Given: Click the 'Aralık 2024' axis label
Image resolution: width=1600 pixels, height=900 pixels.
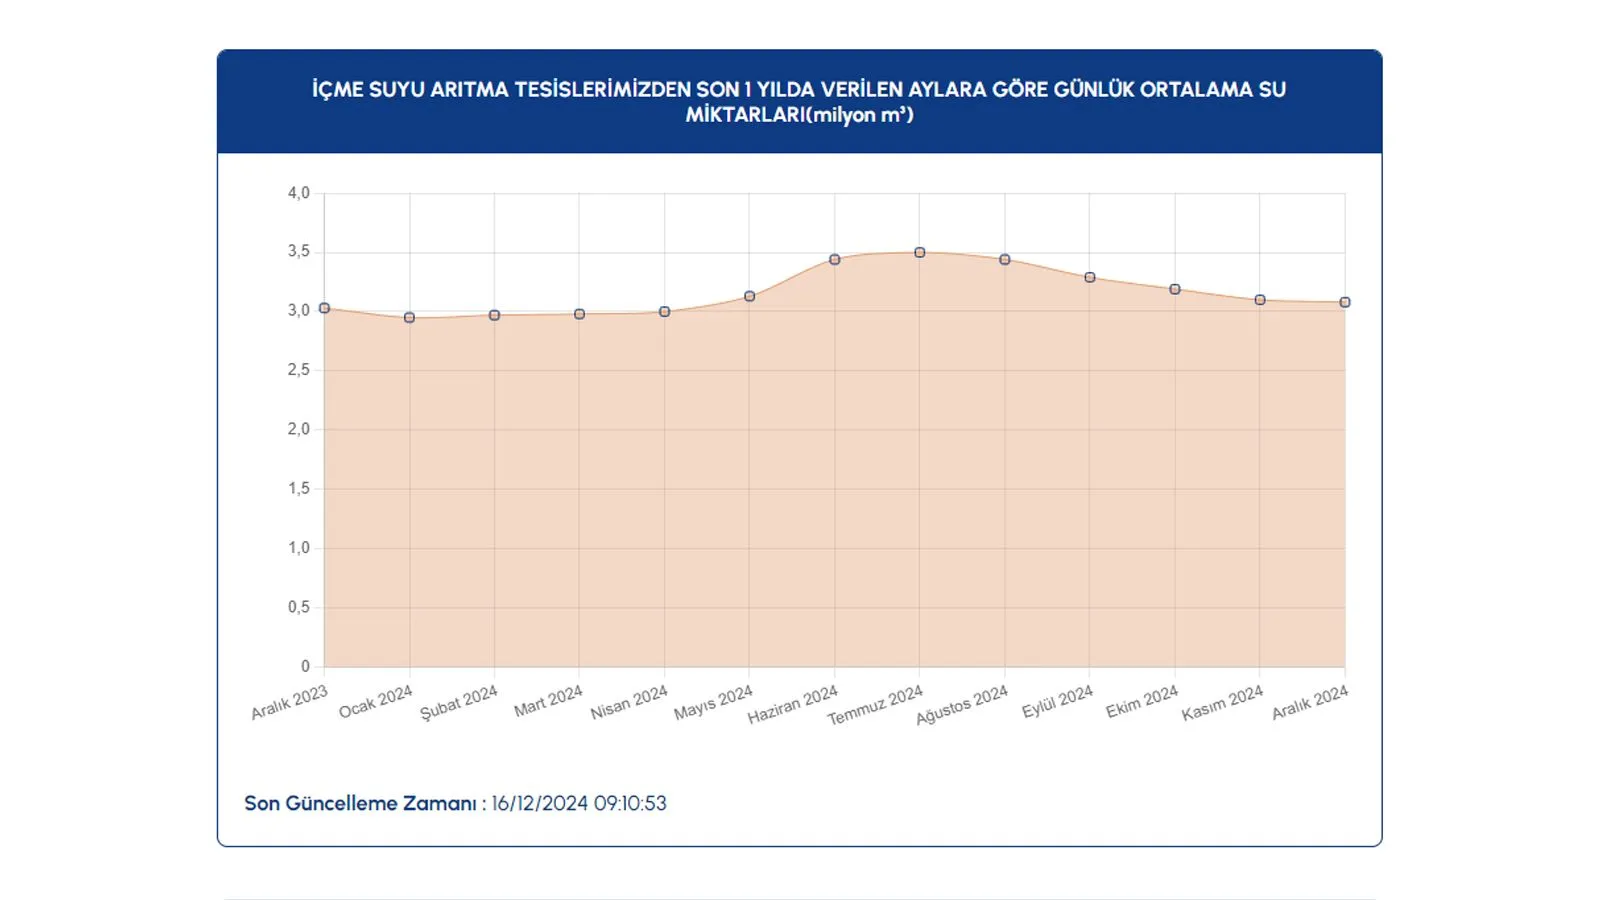Looking at the screenshot, I should [1309, 702].
